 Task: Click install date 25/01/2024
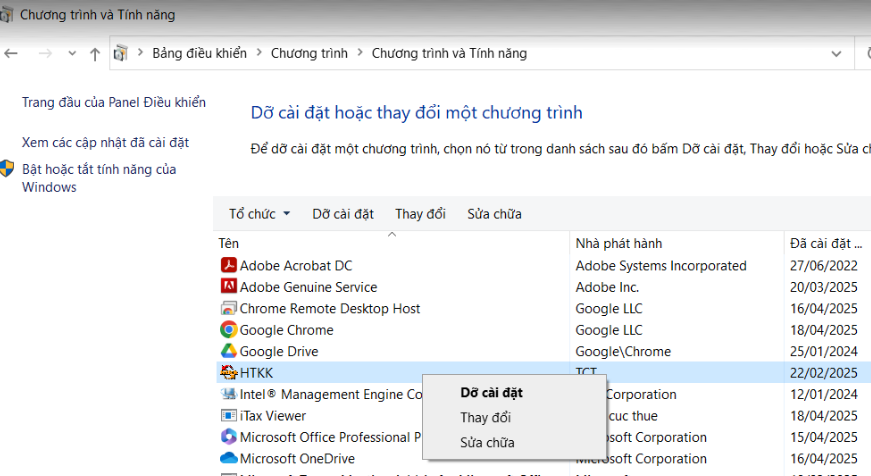point(824,352)
